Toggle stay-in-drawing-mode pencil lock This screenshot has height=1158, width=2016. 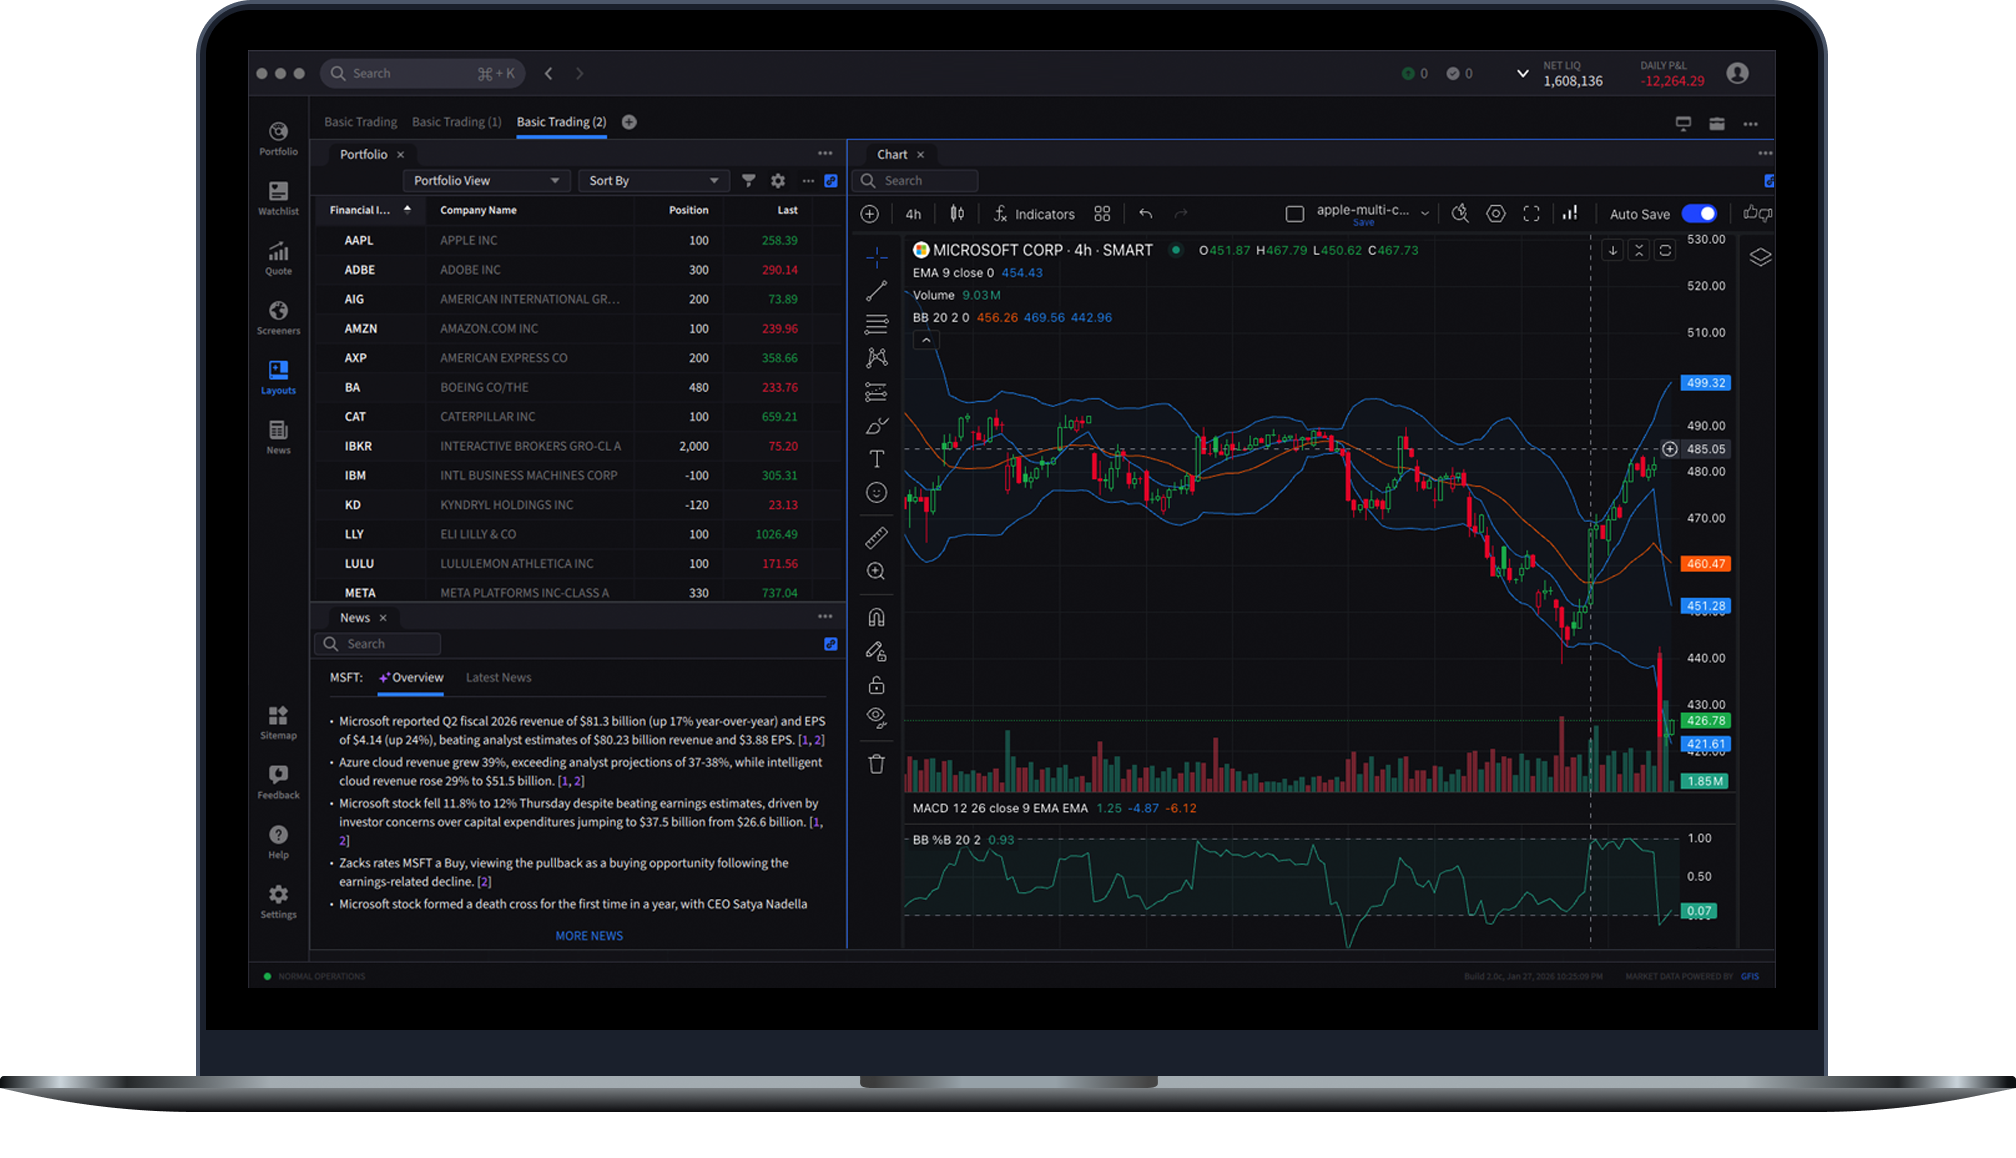click(x=877, y=652)
